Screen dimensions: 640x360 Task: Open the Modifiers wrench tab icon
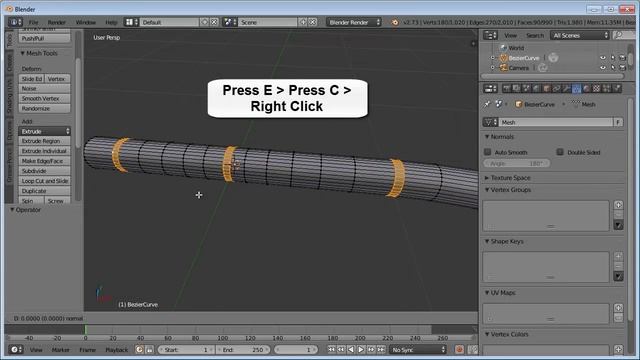(x=567, y=88)
